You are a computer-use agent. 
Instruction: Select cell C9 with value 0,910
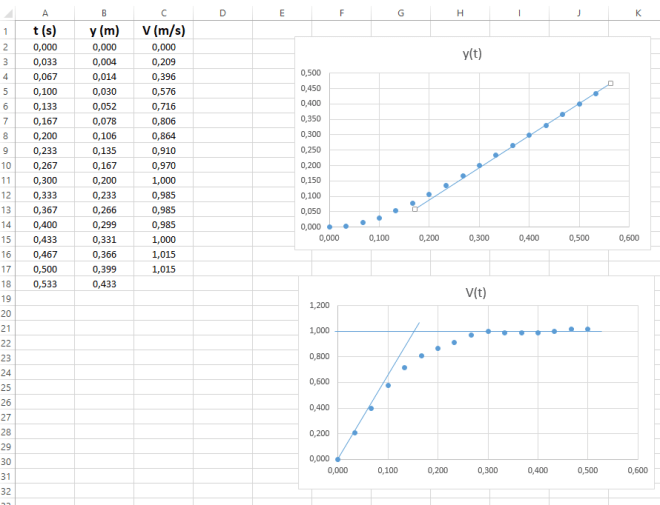[x=163, y=150]
